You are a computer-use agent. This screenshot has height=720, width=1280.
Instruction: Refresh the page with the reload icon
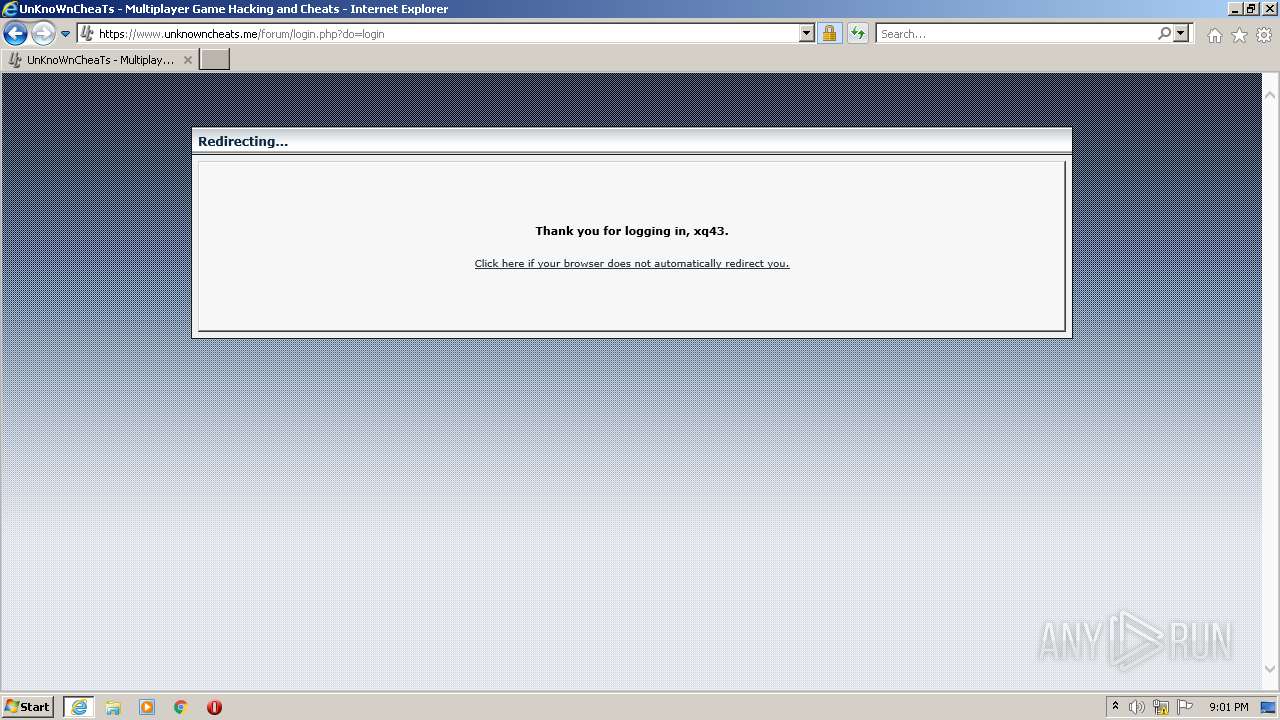(858, 34)
